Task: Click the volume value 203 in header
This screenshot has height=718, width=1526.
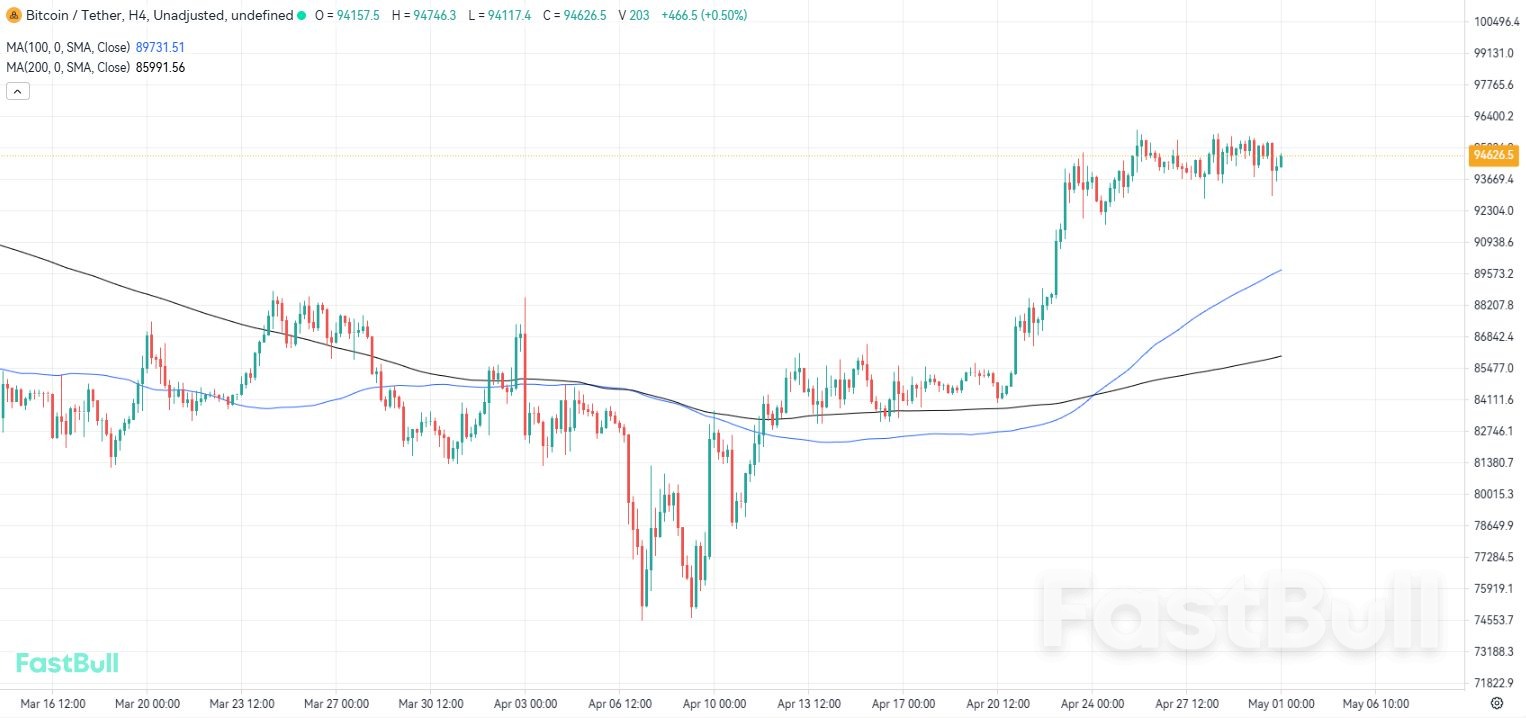Action: [x=640, y=15]
